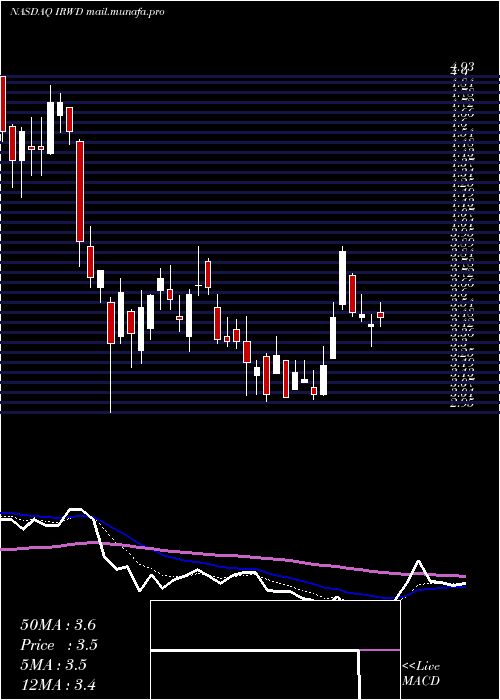This screenshot has height=700, width=500.
Task: Click the last red candlestick on the chart
Action: [x=380, y=315]
